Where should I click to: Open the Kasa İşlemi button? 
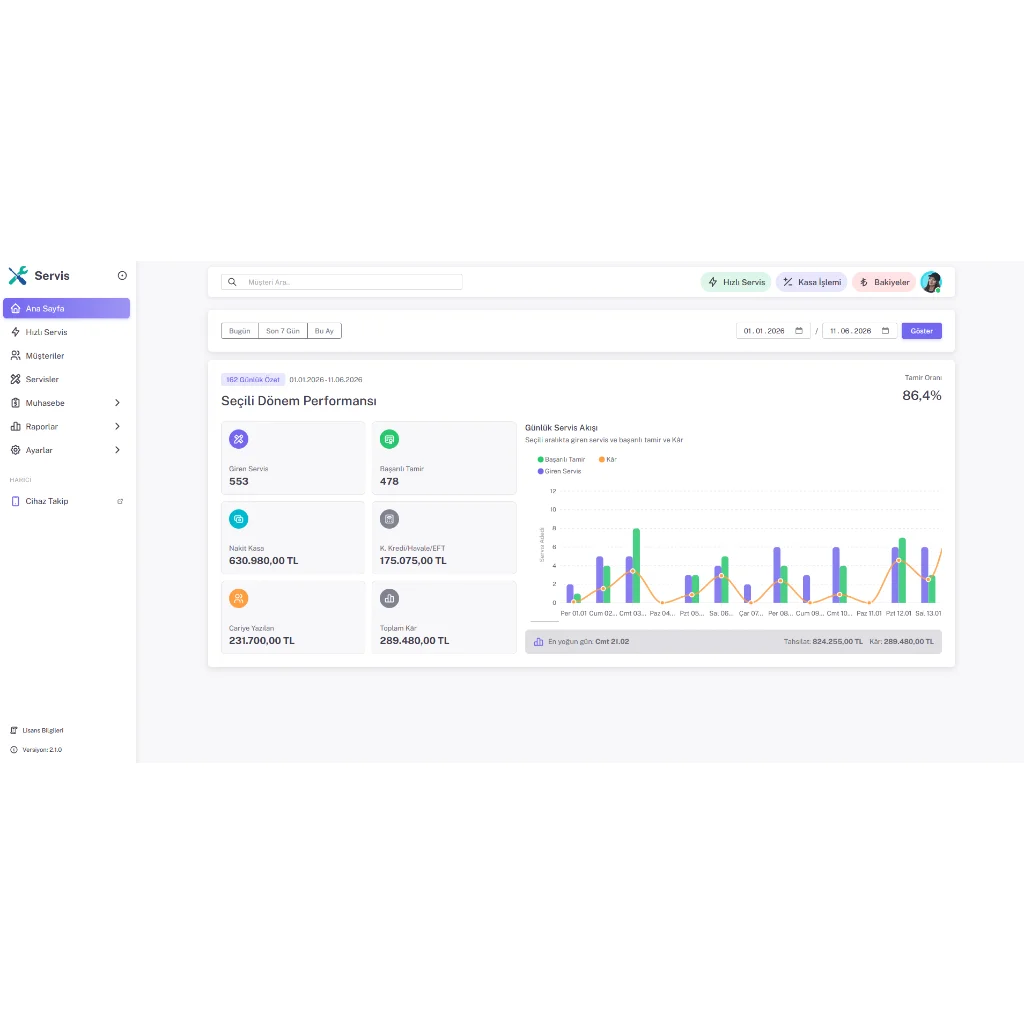pyautogui.click(x=812, y=282)
